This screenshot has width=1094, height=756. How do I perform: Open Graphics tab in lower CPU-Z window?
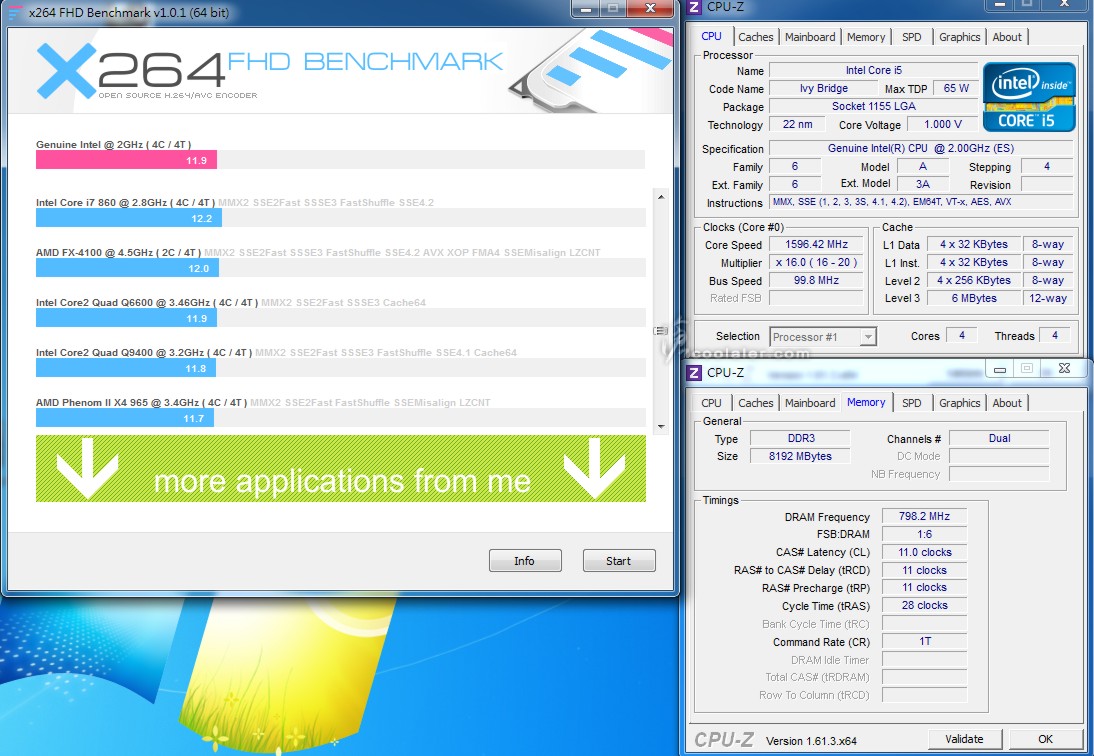pyautogui.click(x=959, y=403)
